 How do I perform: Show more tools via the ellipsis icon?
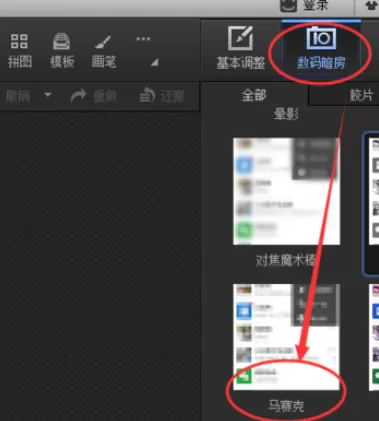pos(143,39)
